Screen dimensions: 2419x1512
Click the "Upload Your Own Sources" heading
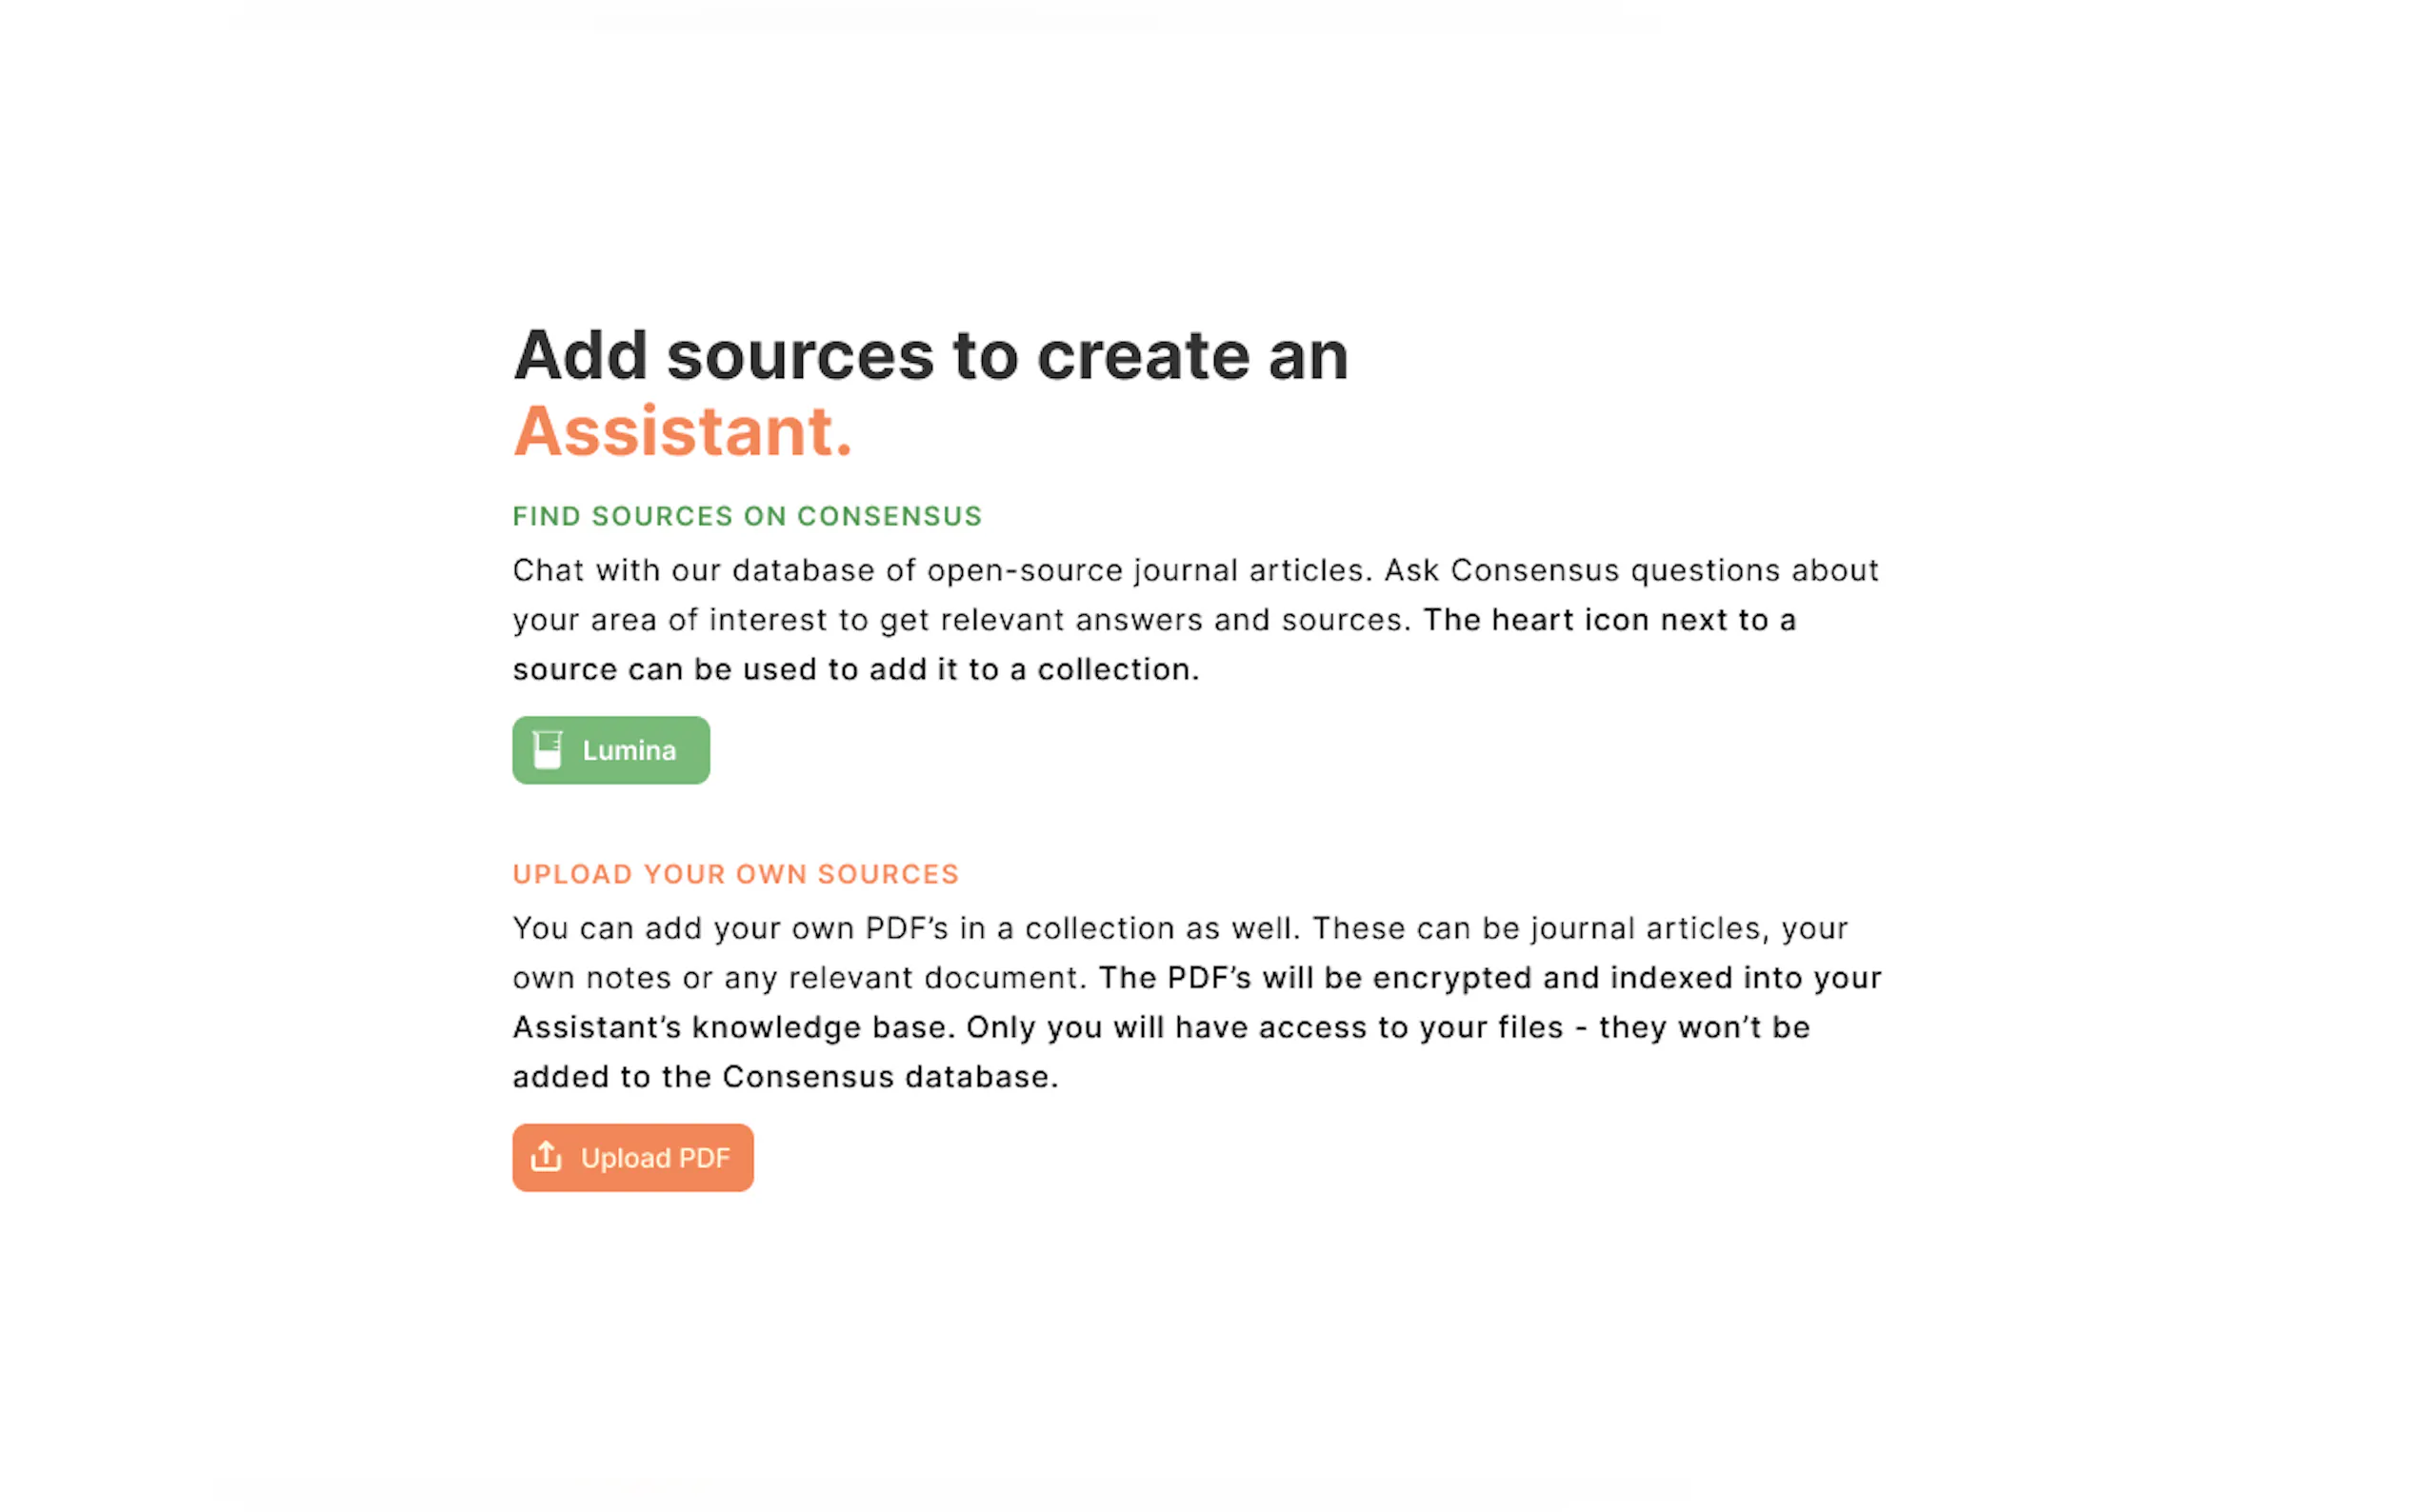pos(735,874)
